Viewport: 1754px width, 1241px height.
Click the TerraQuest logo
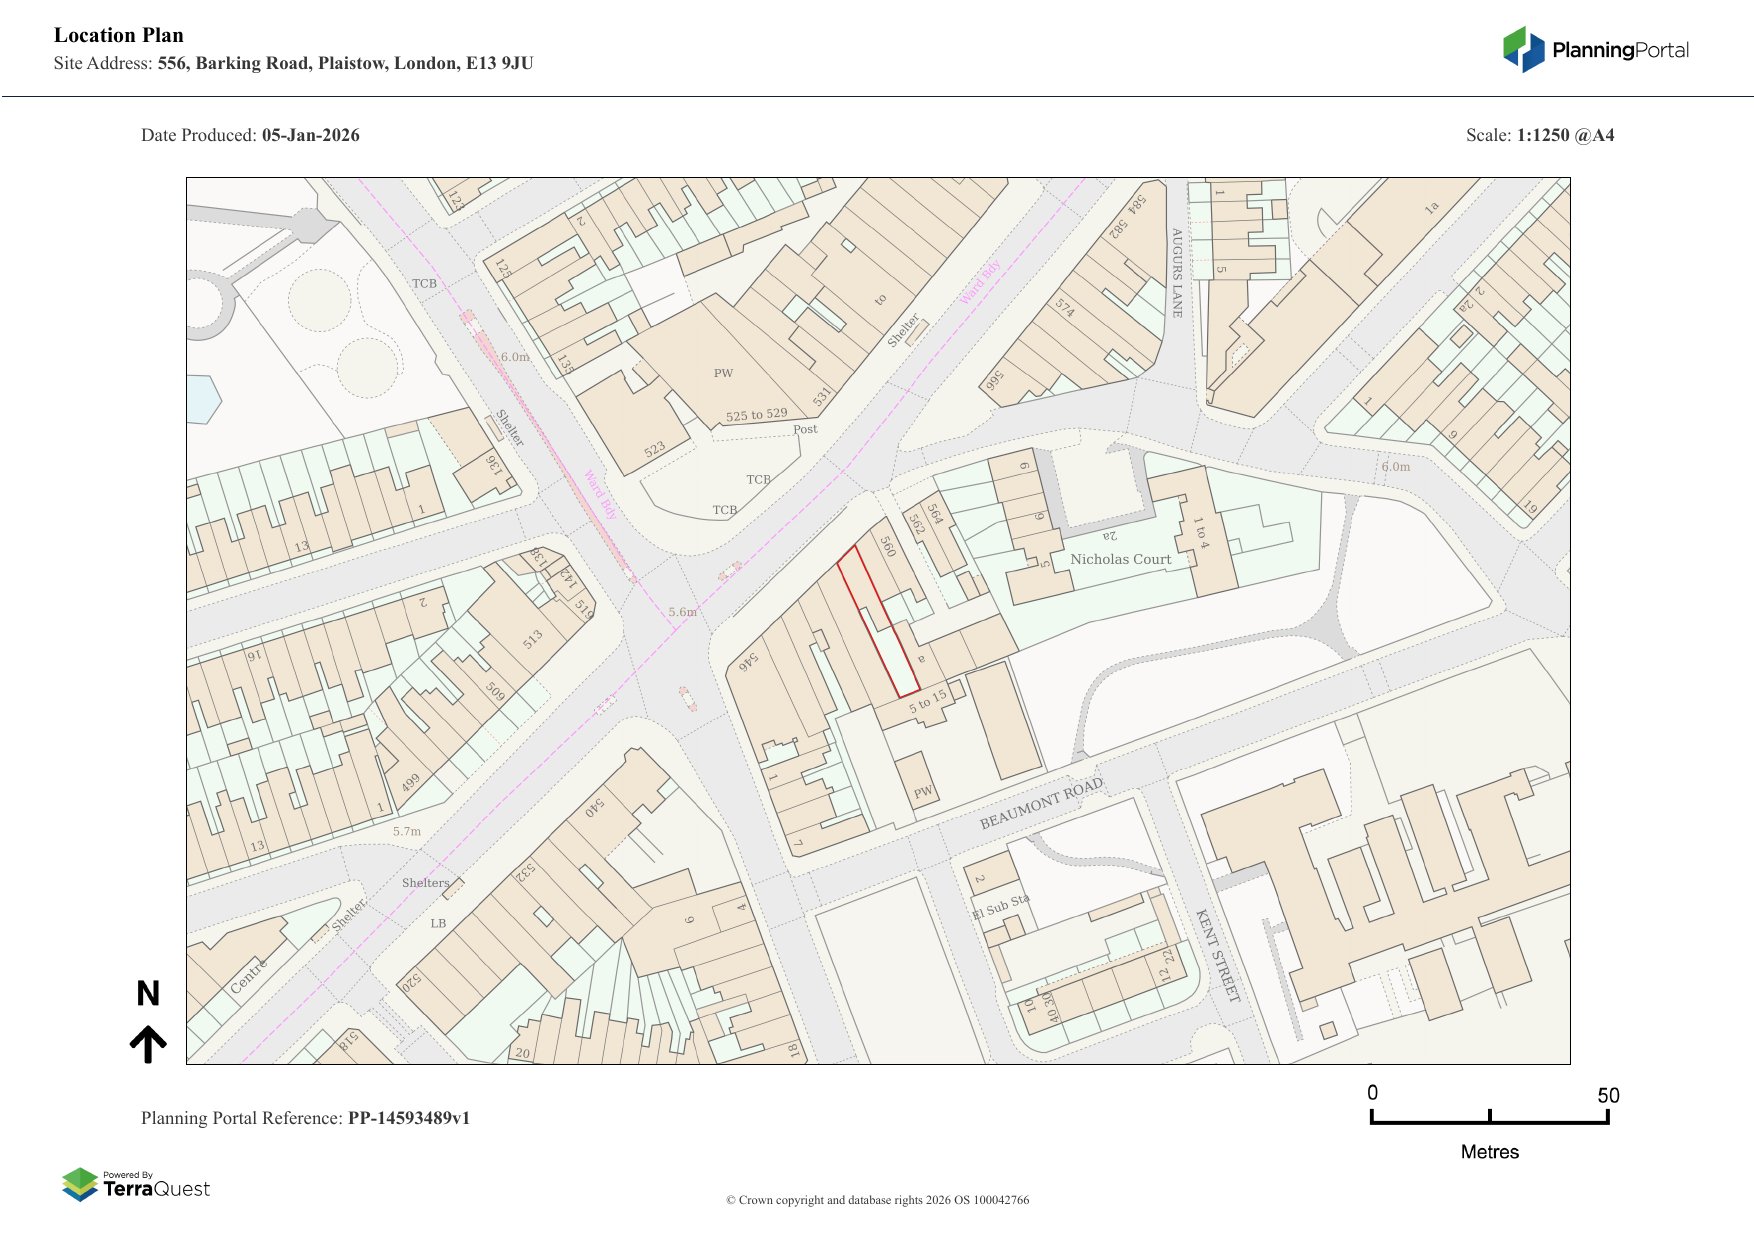136,1185
